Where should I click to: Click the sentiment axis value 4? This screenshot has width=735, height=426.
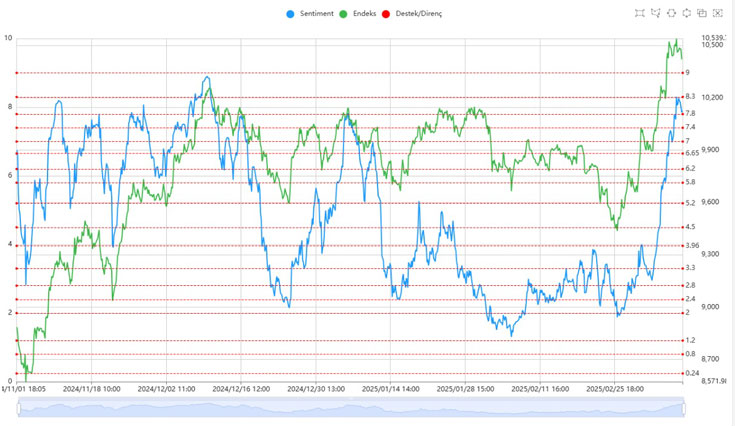coord(10,244)
